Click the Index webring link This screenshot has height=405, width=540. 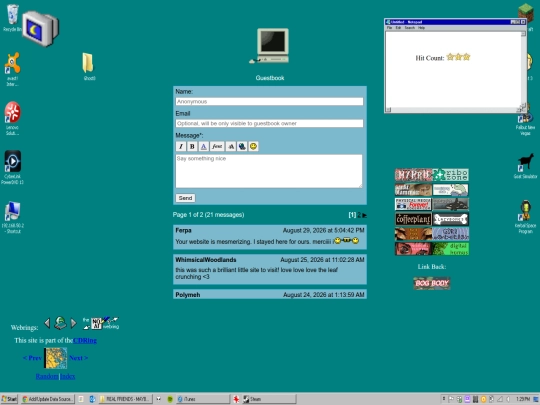(68, 376)
